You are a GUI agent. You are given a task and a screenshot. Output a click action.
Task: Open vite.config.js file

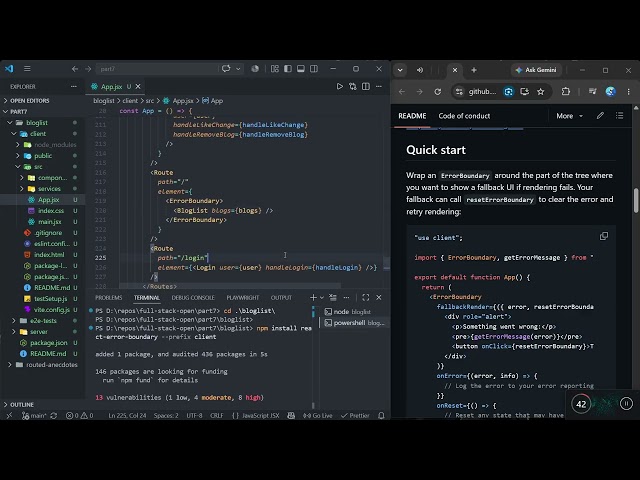pos(51,309)
